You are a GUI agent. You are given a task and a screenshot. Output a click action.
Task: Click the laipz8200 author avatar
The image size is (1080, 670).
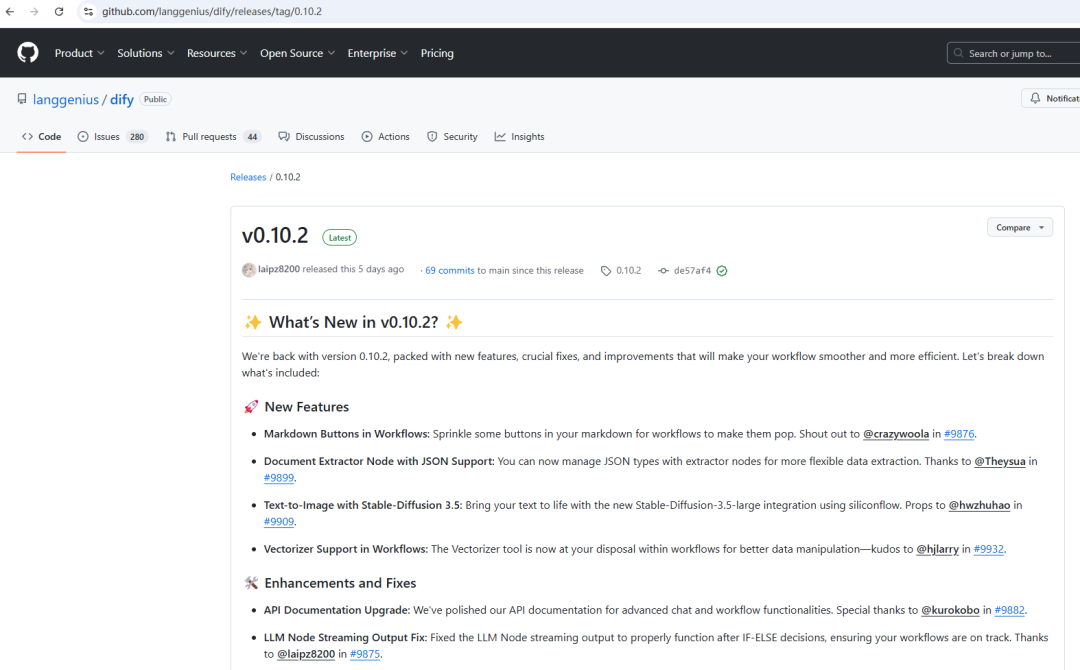pyautogui.click(x=249, y=270)
